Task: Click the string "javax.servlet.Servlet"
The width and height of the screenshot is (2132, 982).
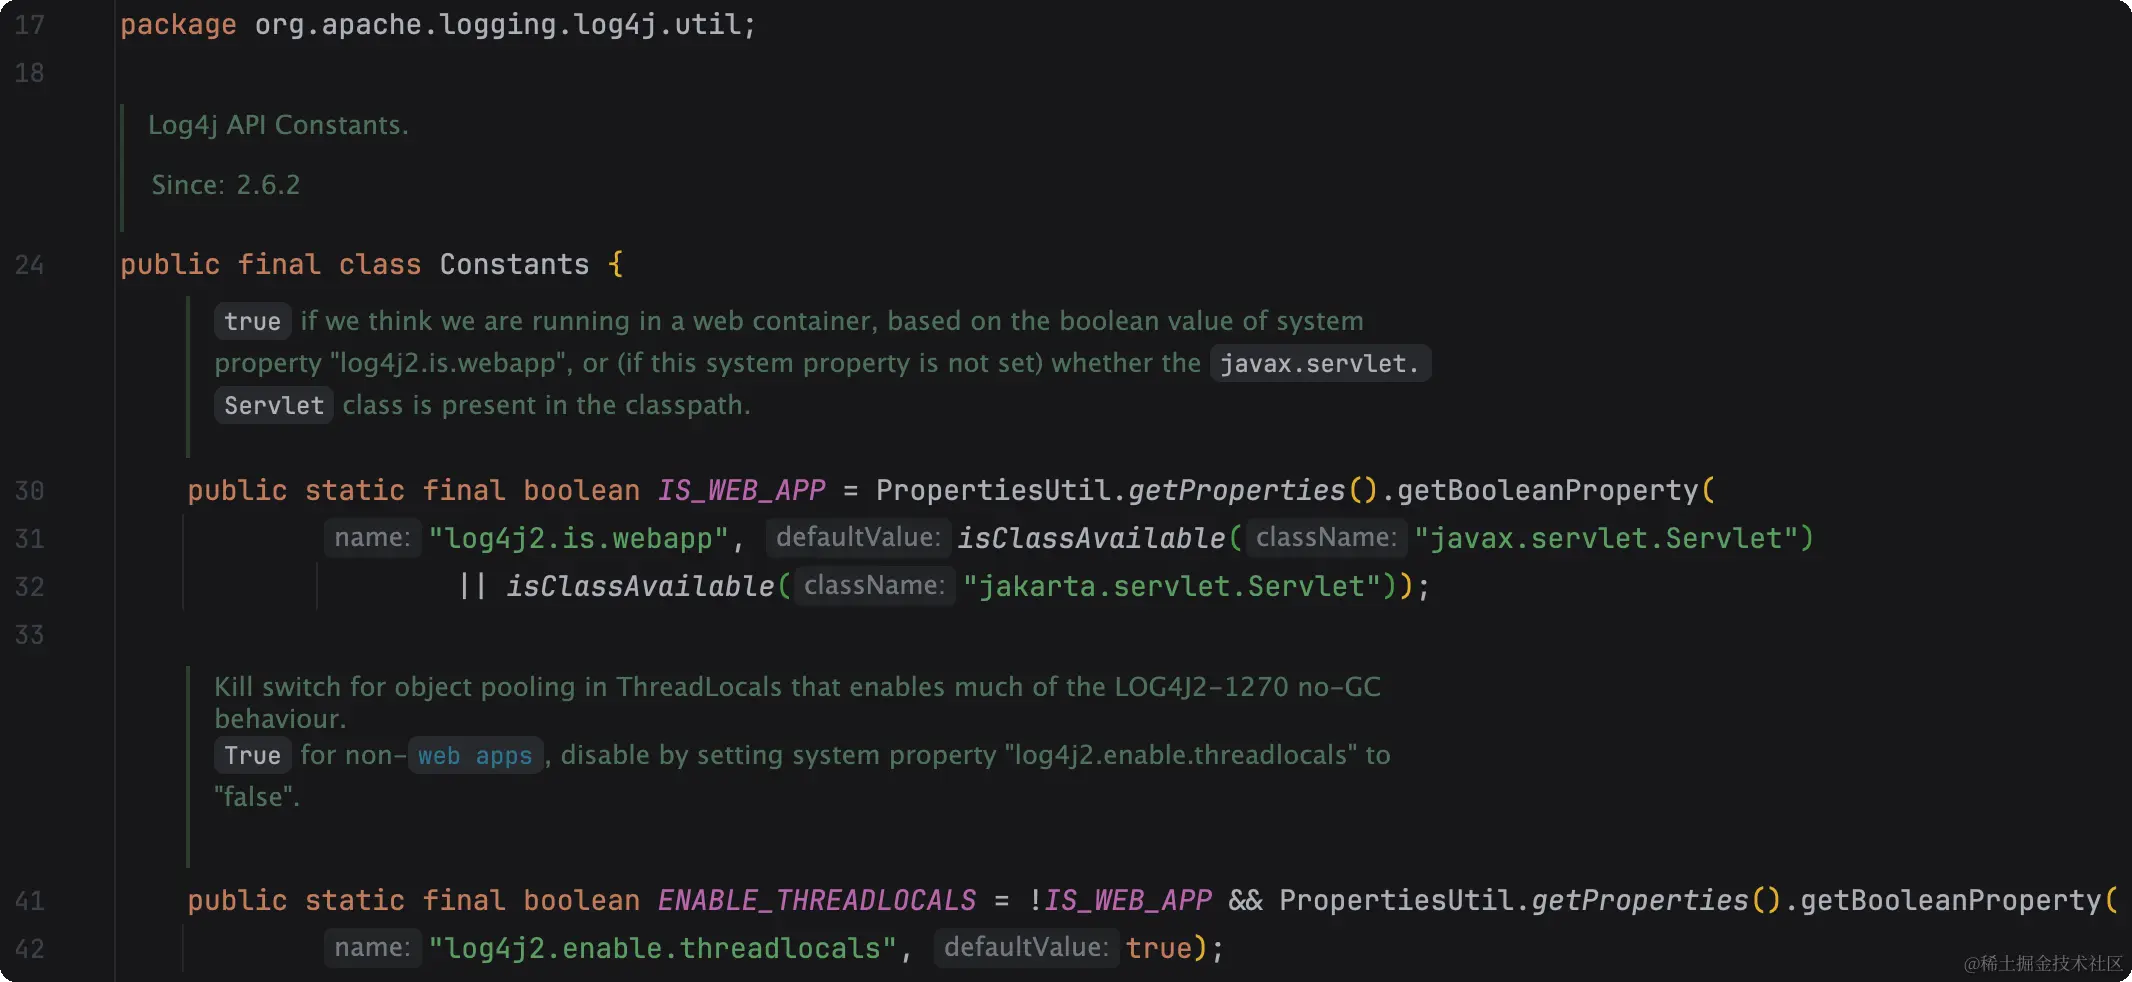Action: point(1607,539)
